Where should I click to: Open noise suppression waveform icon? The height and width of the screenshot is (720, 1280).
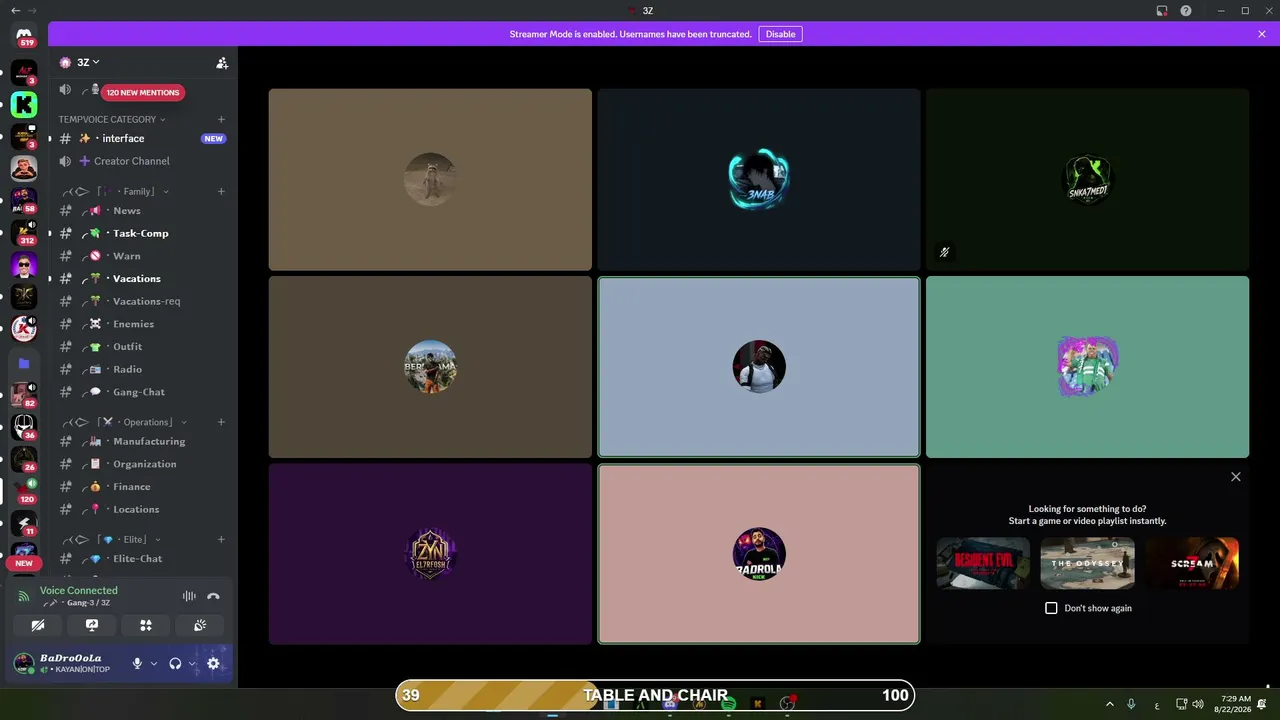coord(189,596)
